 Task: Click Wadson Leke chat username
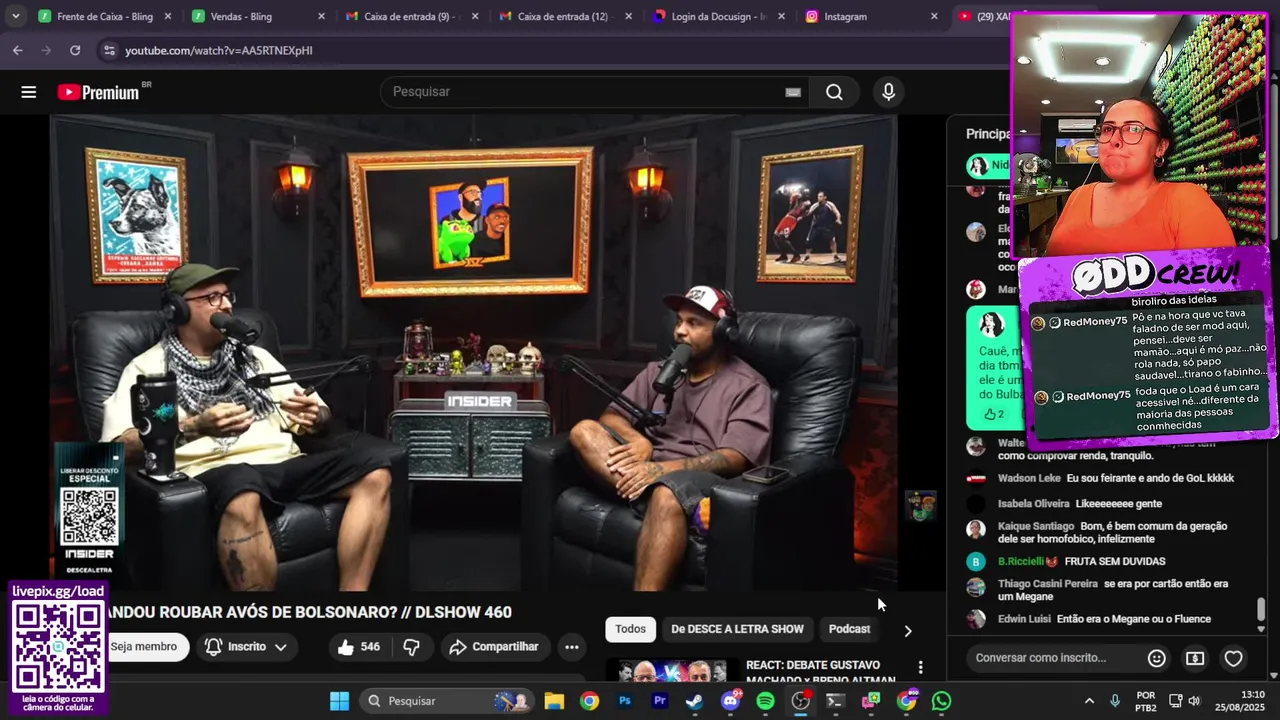pyautogui.click(x=1029, y=478)
